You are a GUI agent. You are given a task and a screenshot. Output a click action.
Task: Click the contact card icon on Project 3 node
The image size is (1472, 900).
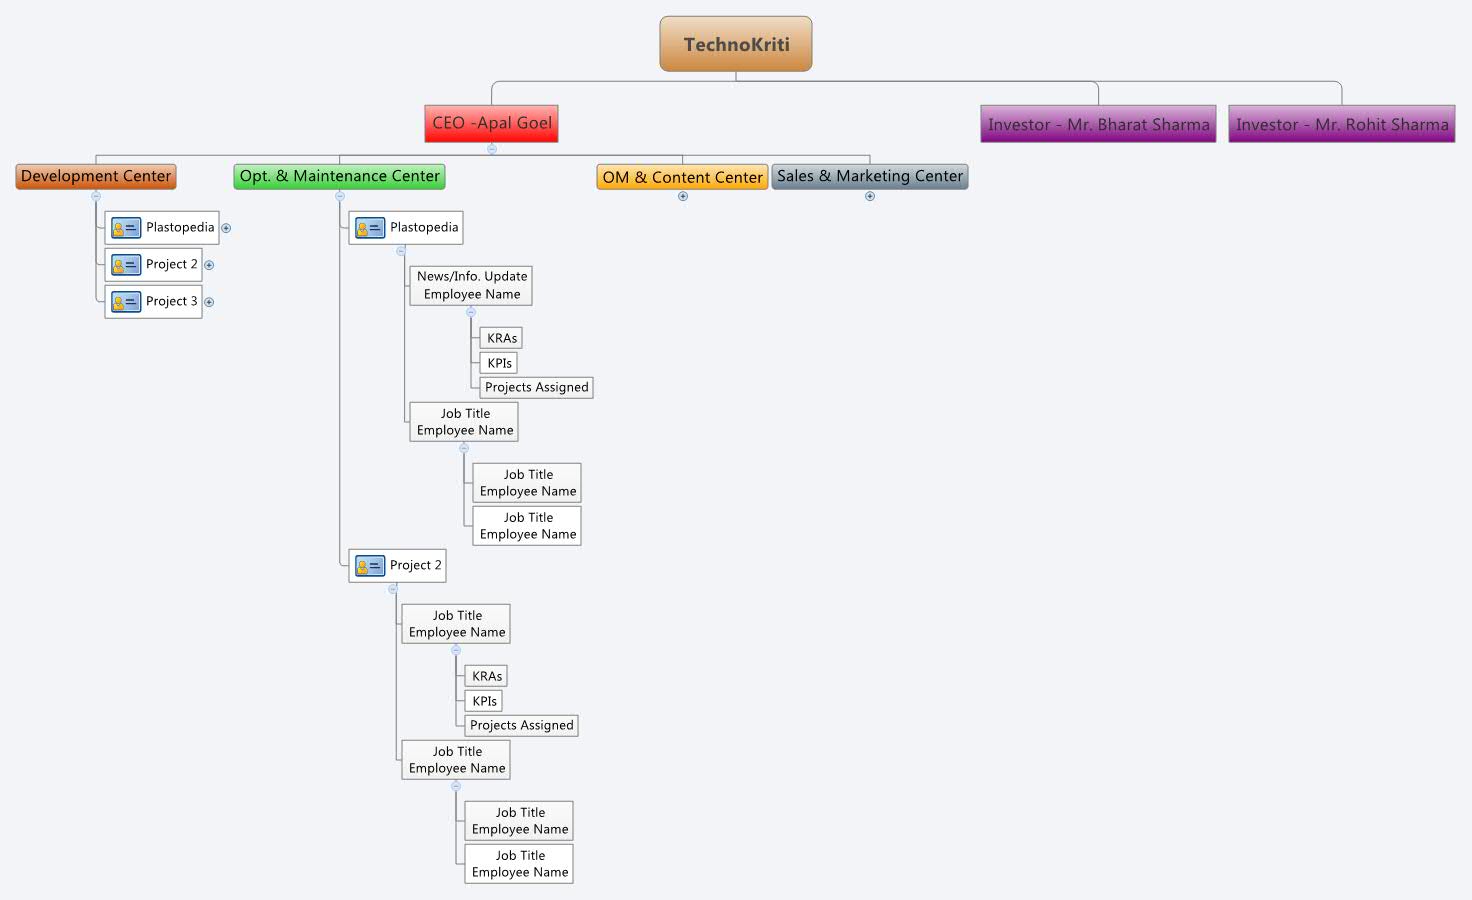[x=125, y=301]
